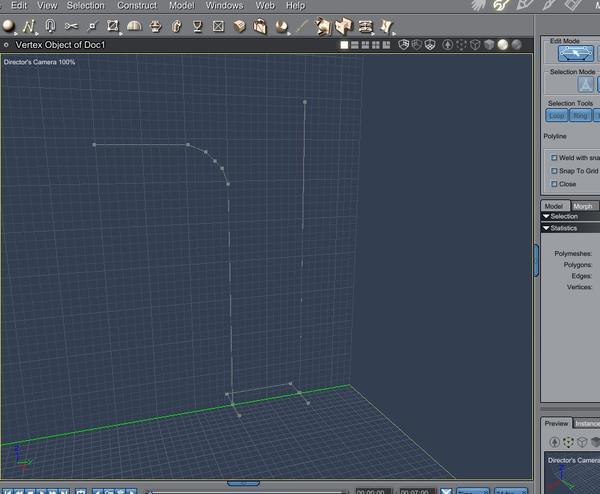Open the Model menu
The width and height of the screenshot is (600, 494).
[x=182, y=5]
